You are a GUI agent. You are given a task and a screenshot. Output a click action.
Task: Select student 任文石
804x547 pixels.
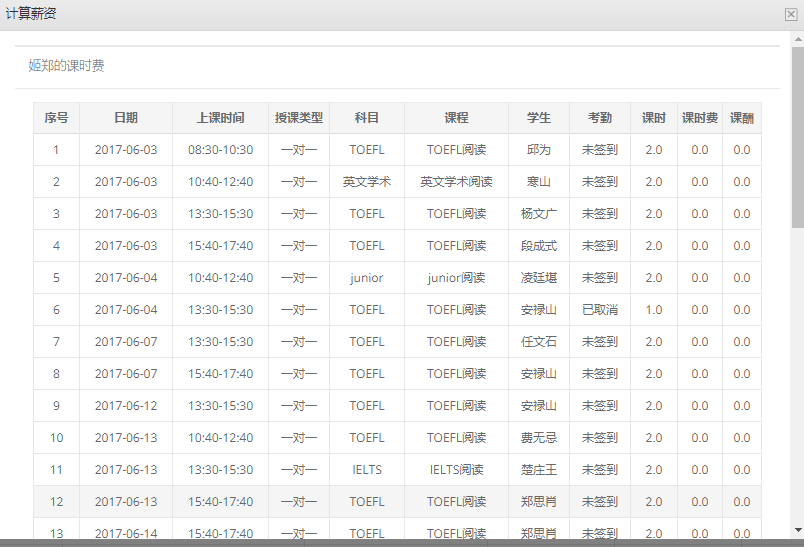point(539,341)
